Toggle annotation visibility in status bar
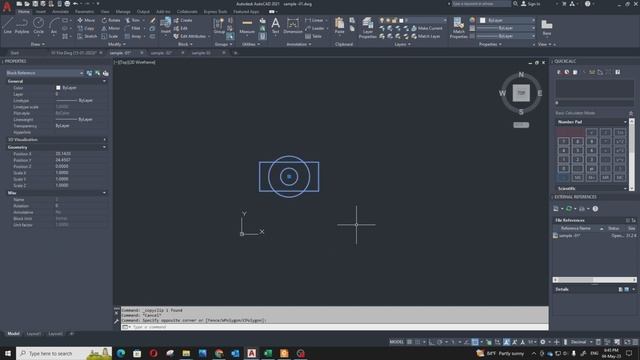Viewport: 640px width, 360px height. (x=506, y=342)
